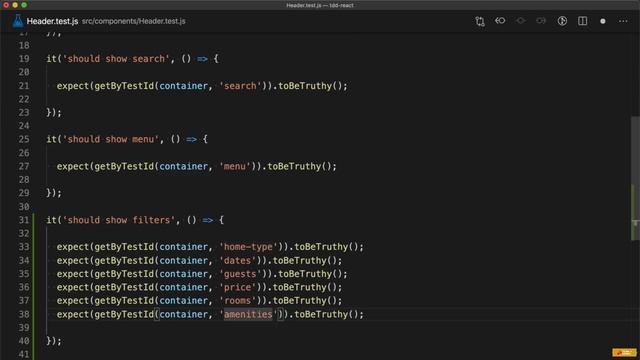Click closing brace on line 23
Screen dimensions: 640x360
(x=49, y=113)
